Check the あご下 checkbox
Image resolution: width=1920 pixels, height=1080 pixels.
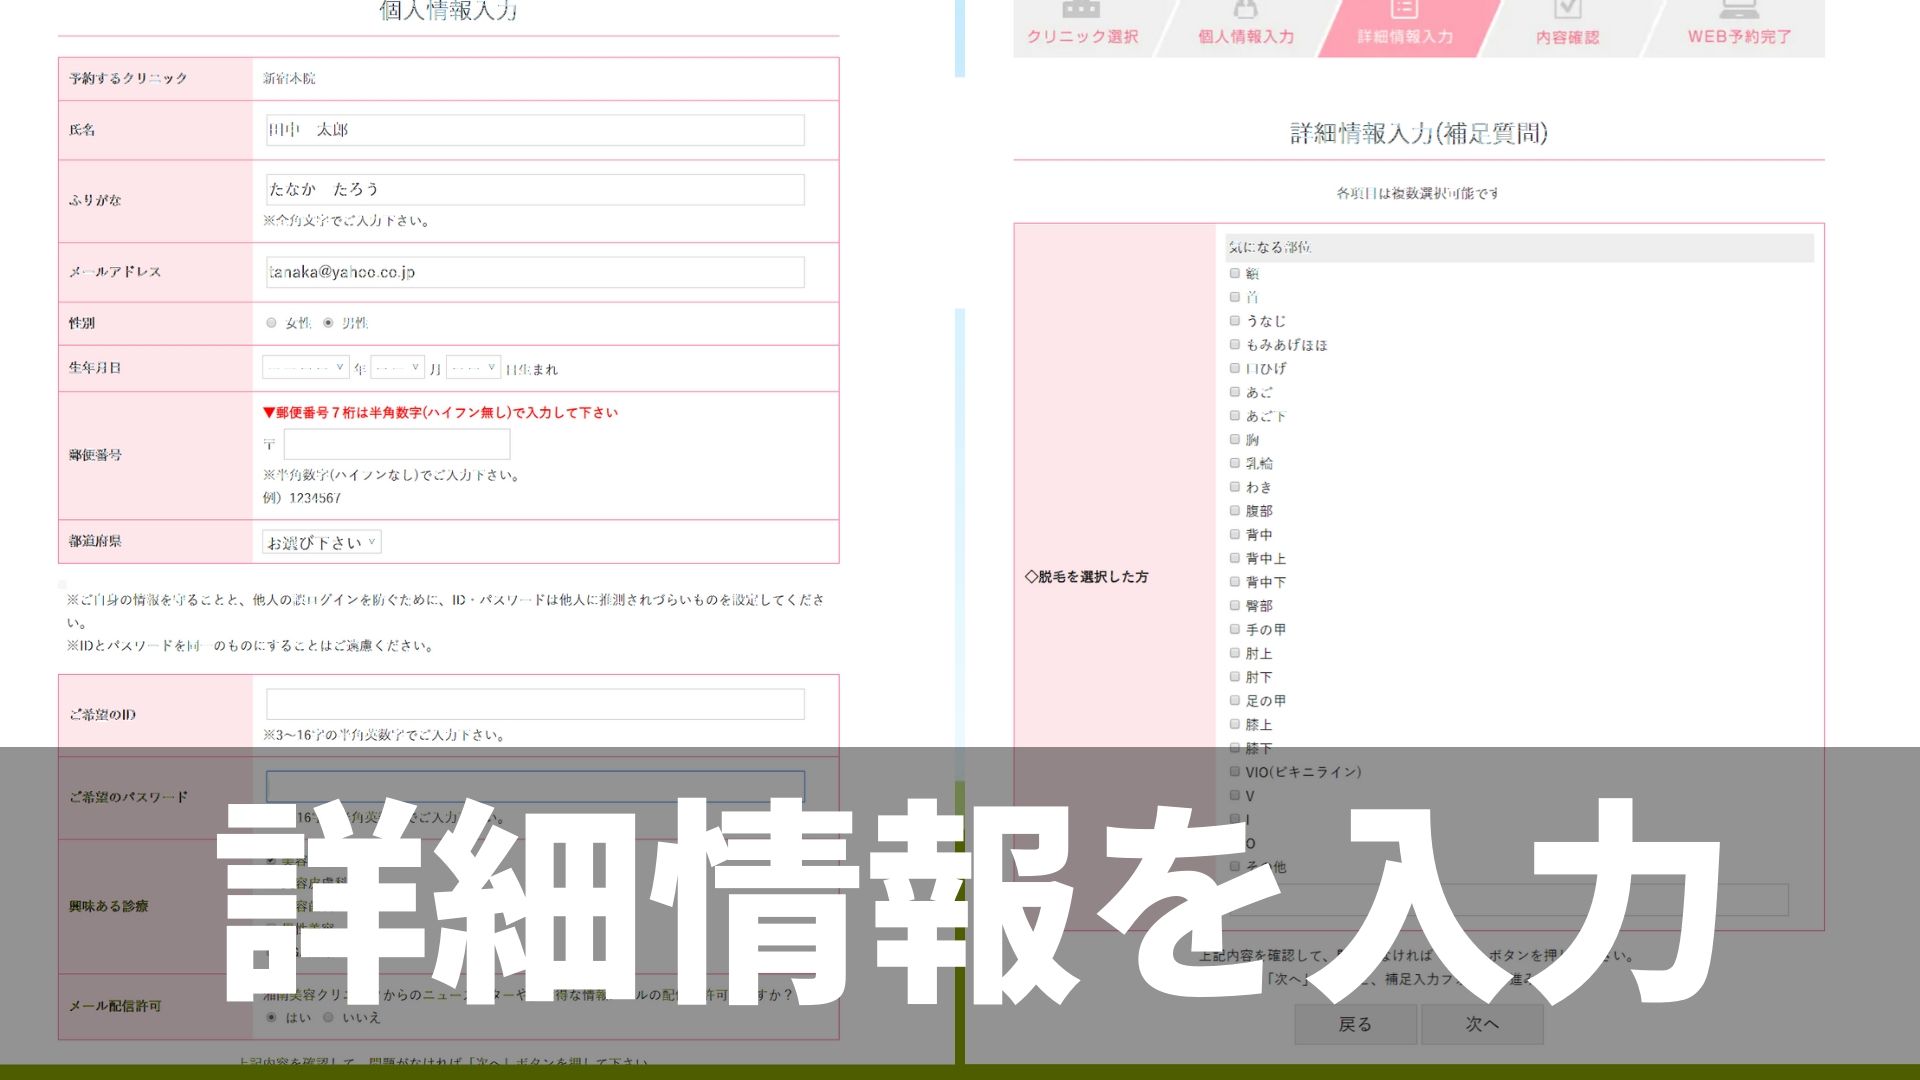click(x=1235, y=416)
